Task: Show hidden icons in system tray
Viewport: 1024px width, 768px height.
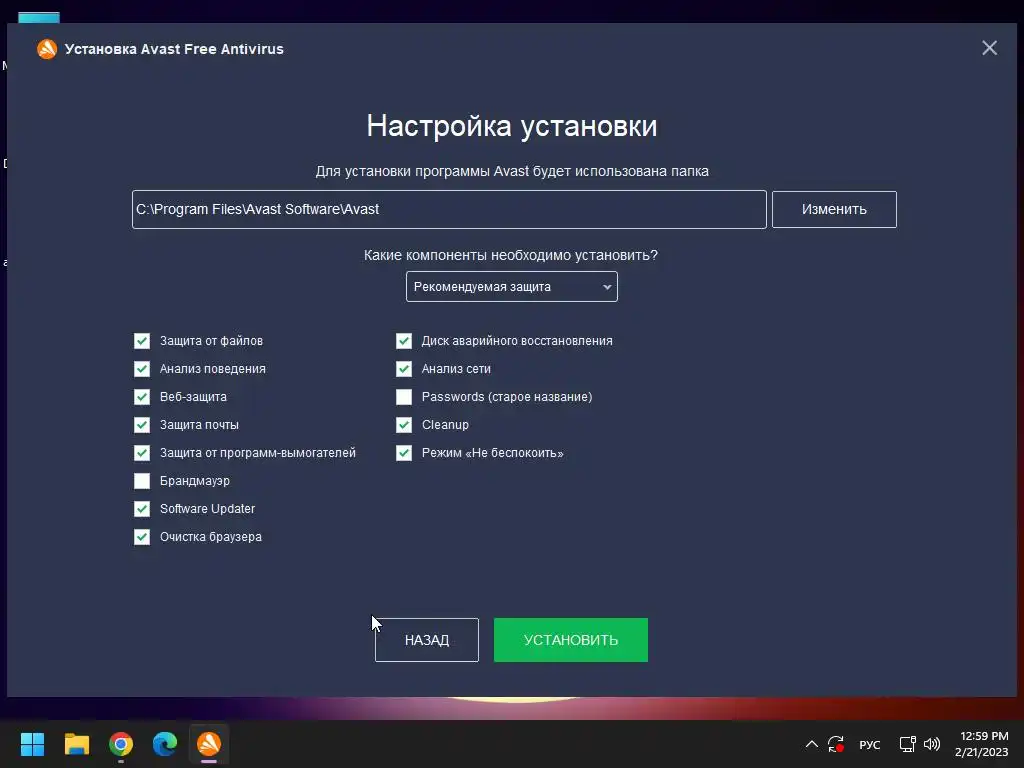Action: pos(812,744)
